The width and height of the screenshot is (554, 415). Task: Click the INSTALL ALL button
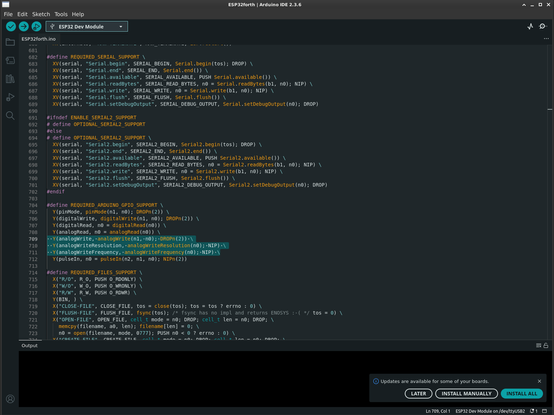[521, 393]
